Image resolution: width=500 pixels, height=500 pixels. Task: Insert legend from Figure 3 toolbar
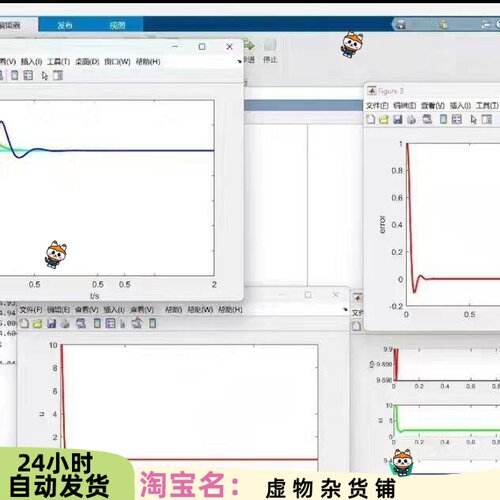coord(457,119)
